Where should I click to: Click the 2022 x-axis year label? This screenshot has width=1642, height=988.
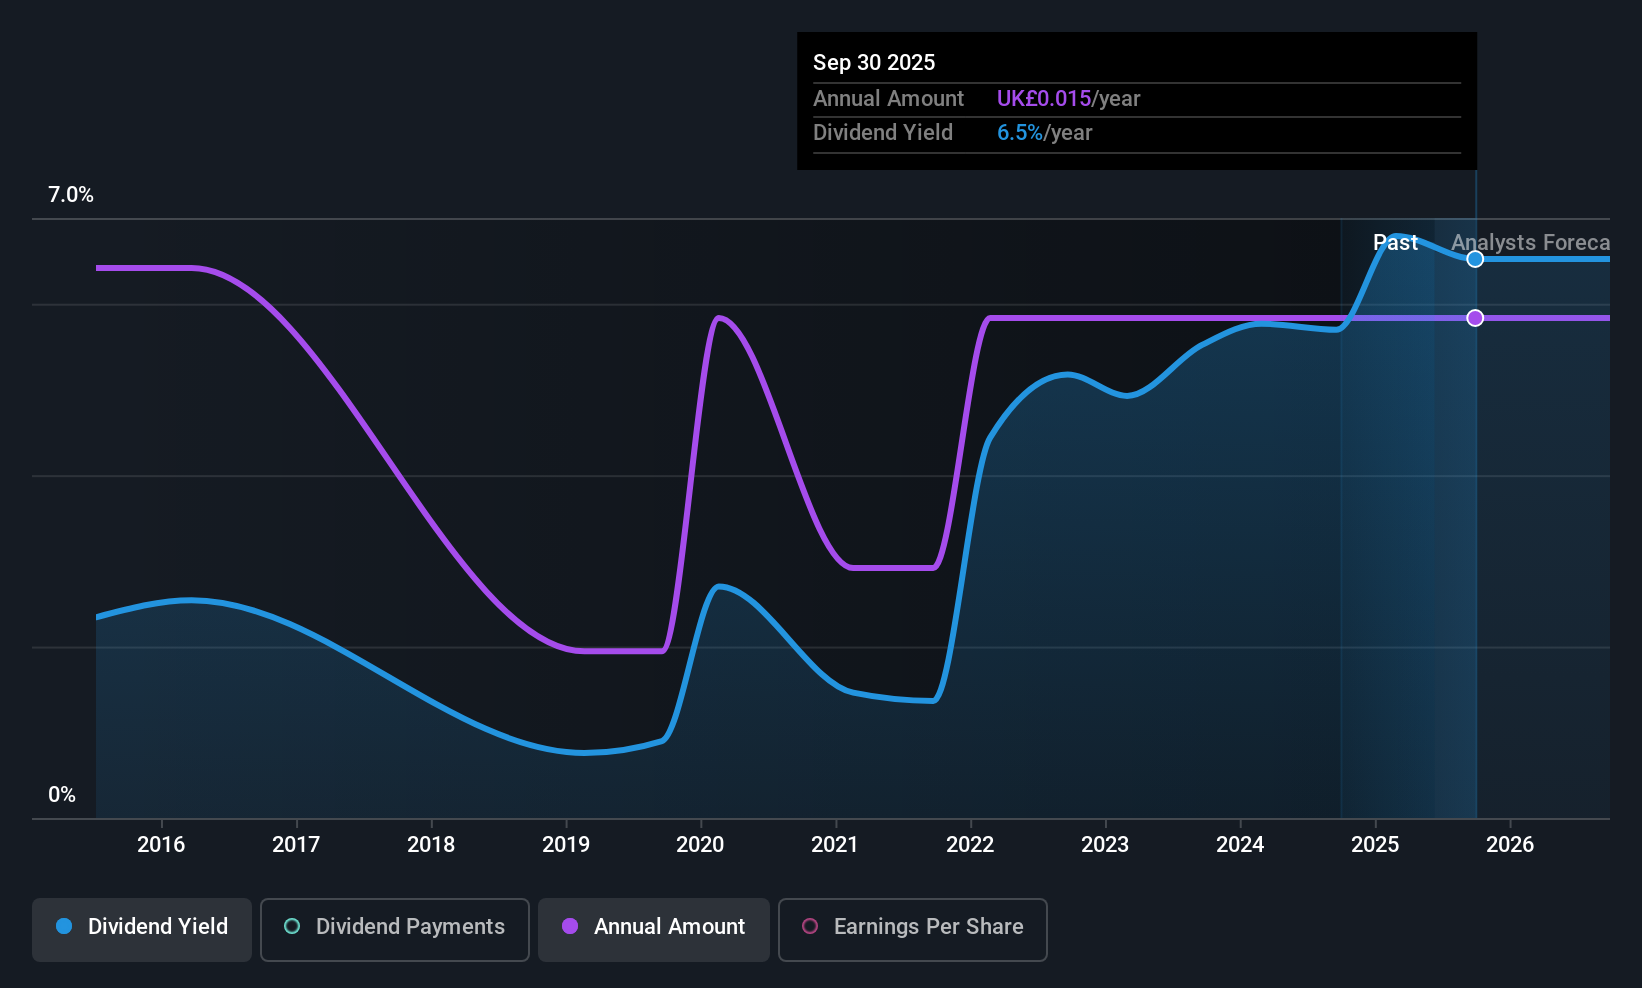(970, 845)
